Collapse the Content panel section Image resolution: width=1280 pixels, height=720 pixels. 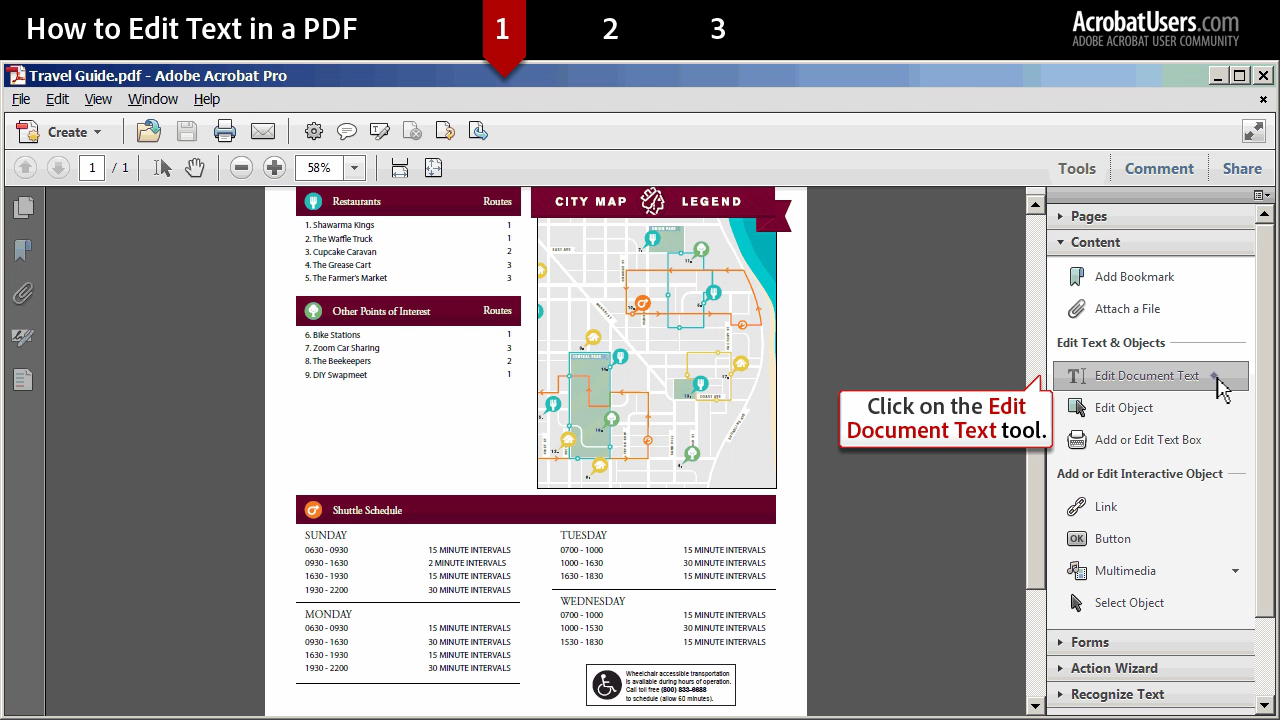tap(1094, 242)
